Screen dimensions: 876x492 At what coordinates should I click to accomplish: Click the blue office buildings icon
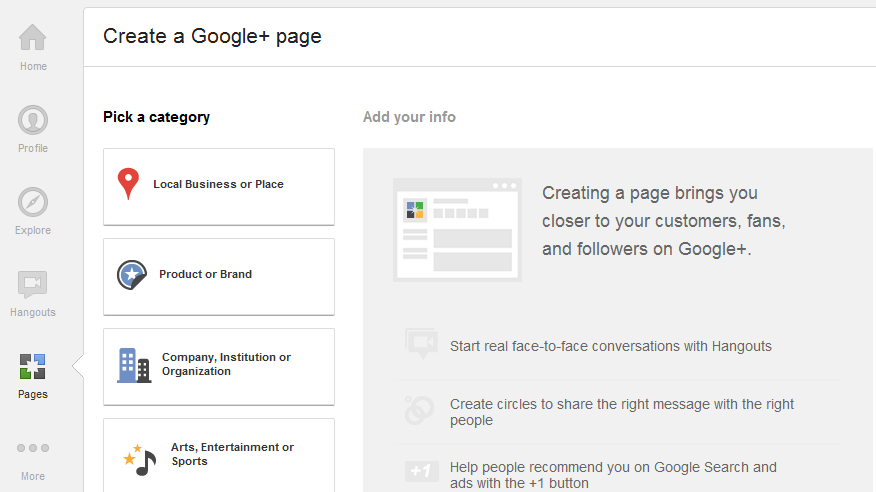(134, 366)
